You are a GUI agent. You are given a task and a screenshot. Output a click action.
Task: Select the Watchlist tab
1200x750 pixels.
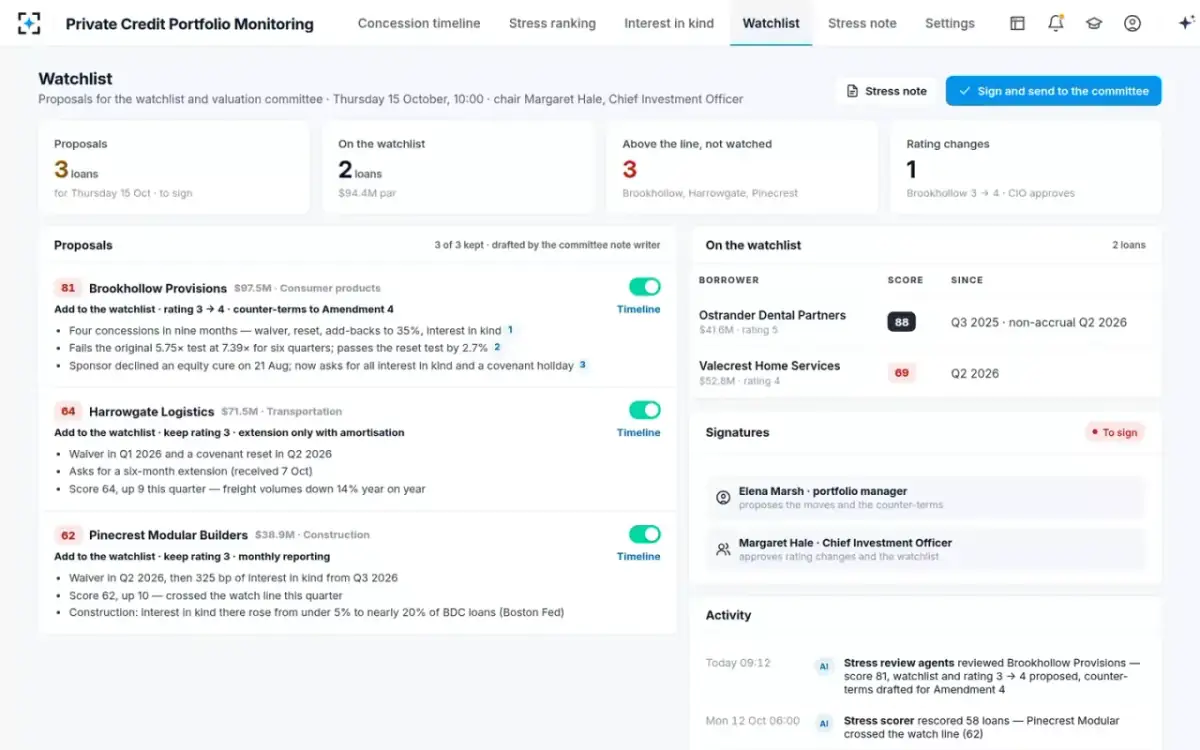click(771, 23)
